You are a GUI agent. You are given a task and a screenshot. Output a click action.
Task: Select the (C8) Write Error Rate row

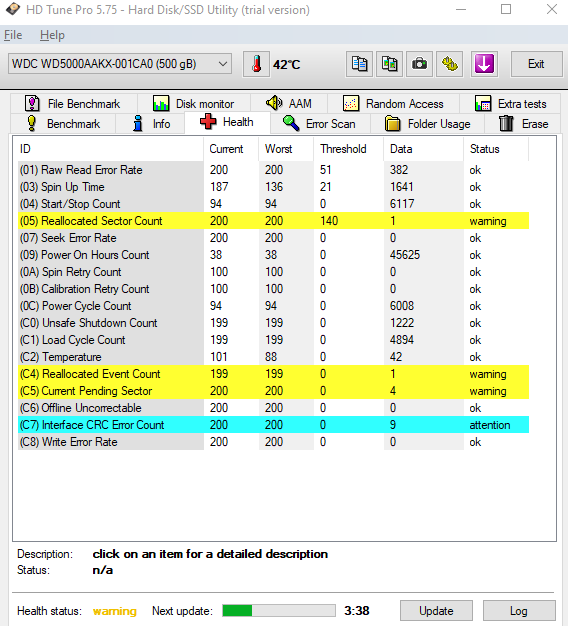coord(273,442)
